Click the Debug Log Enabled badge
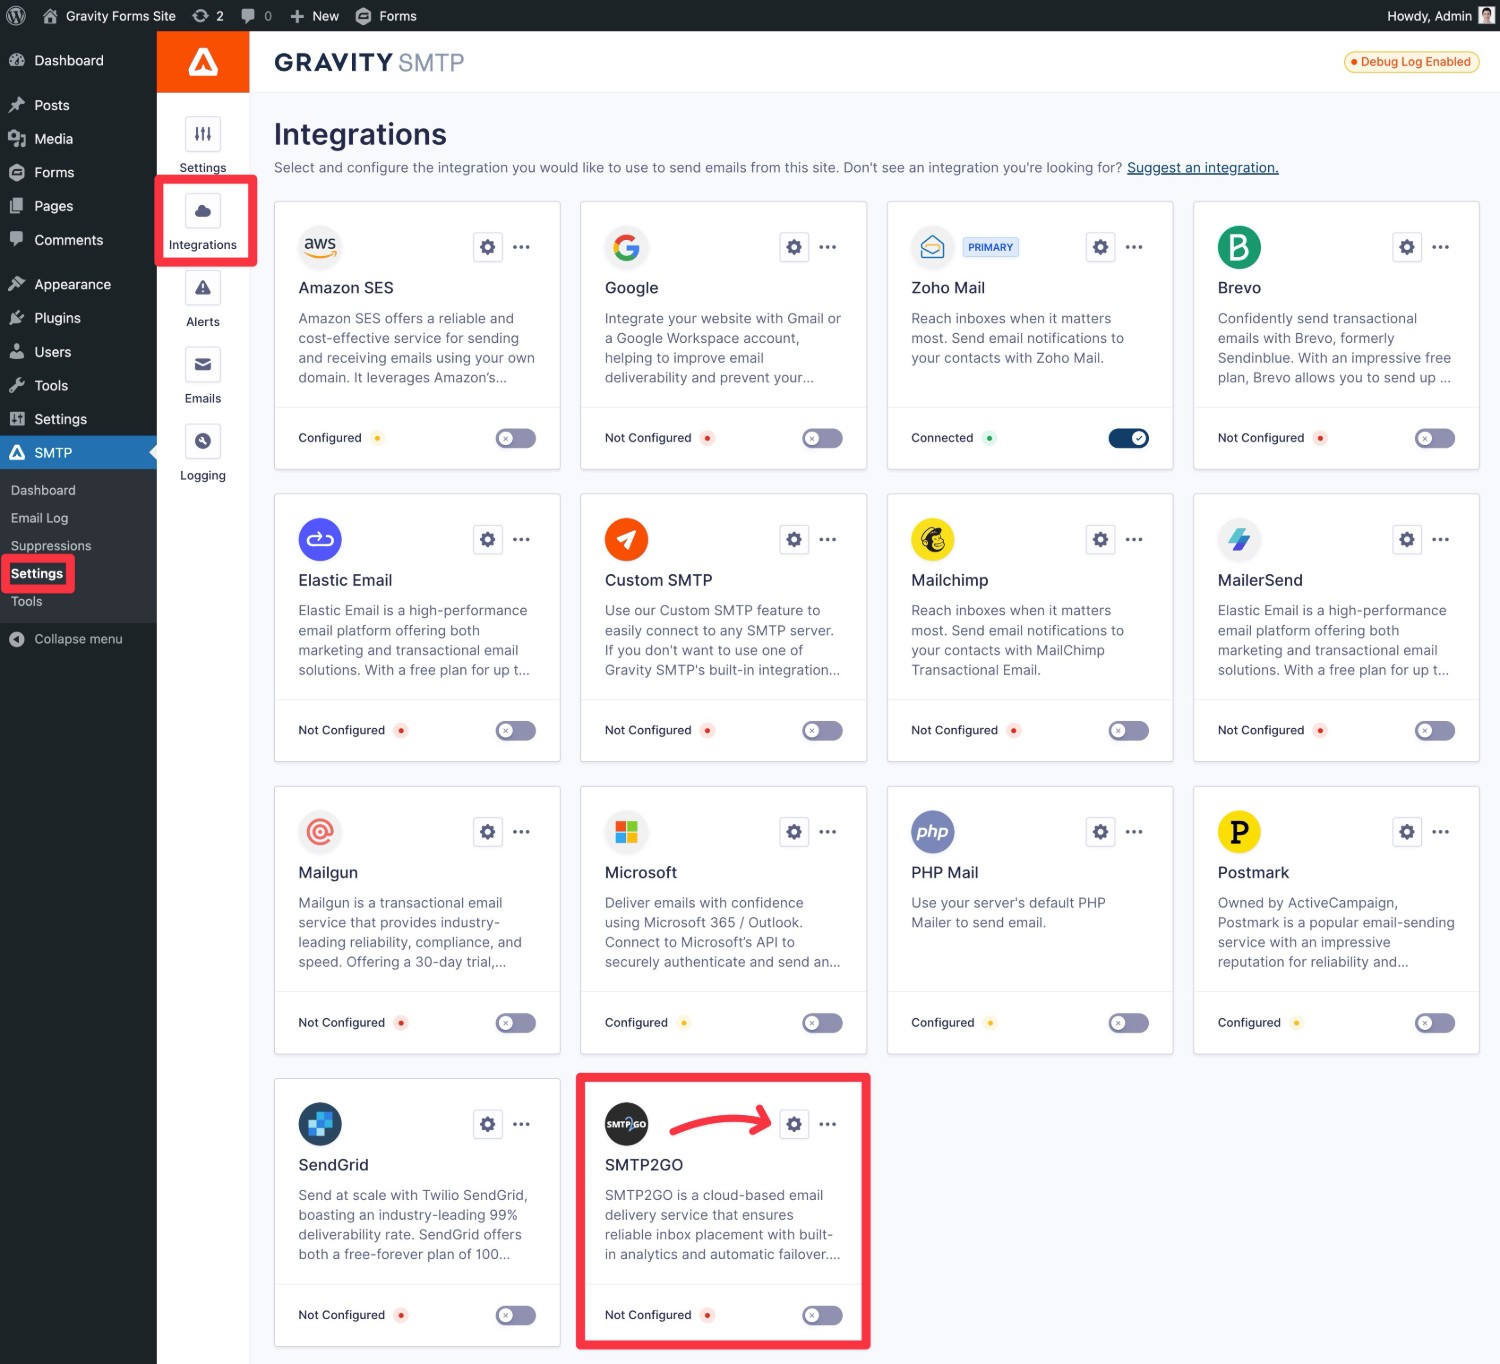The image size is (1500, 1364). (x=1411, y=62)
